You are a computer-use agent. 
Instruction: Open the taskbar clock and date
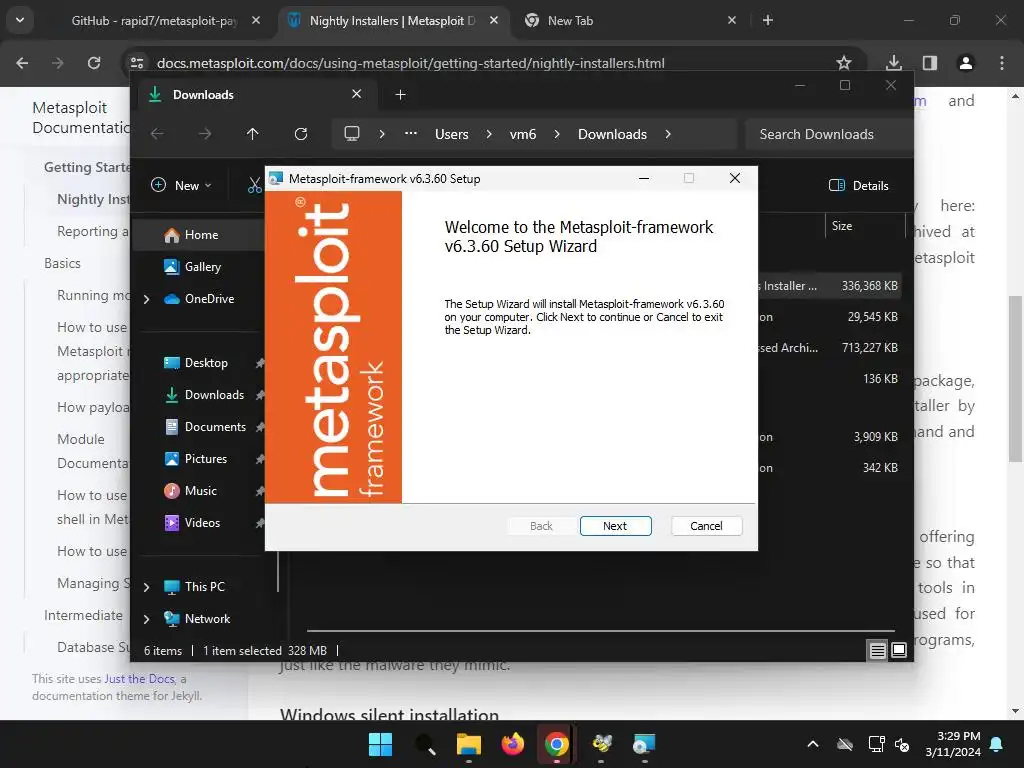[953, 744]
